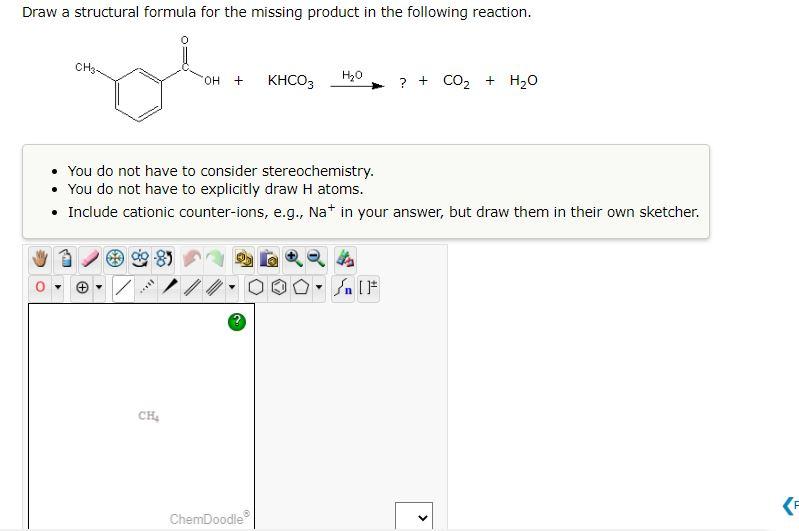Click the copy structure icon

244,259
